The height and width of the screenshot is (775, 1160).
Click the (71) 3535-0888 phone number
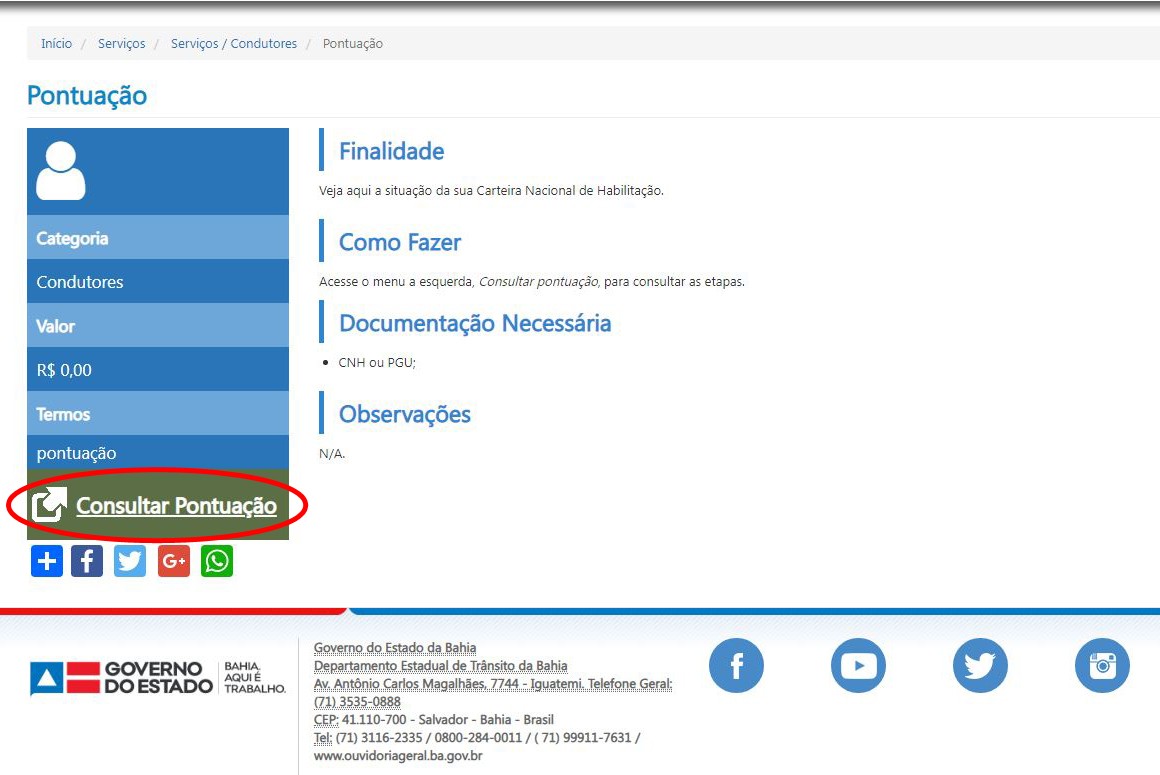[x=357, y=702]
